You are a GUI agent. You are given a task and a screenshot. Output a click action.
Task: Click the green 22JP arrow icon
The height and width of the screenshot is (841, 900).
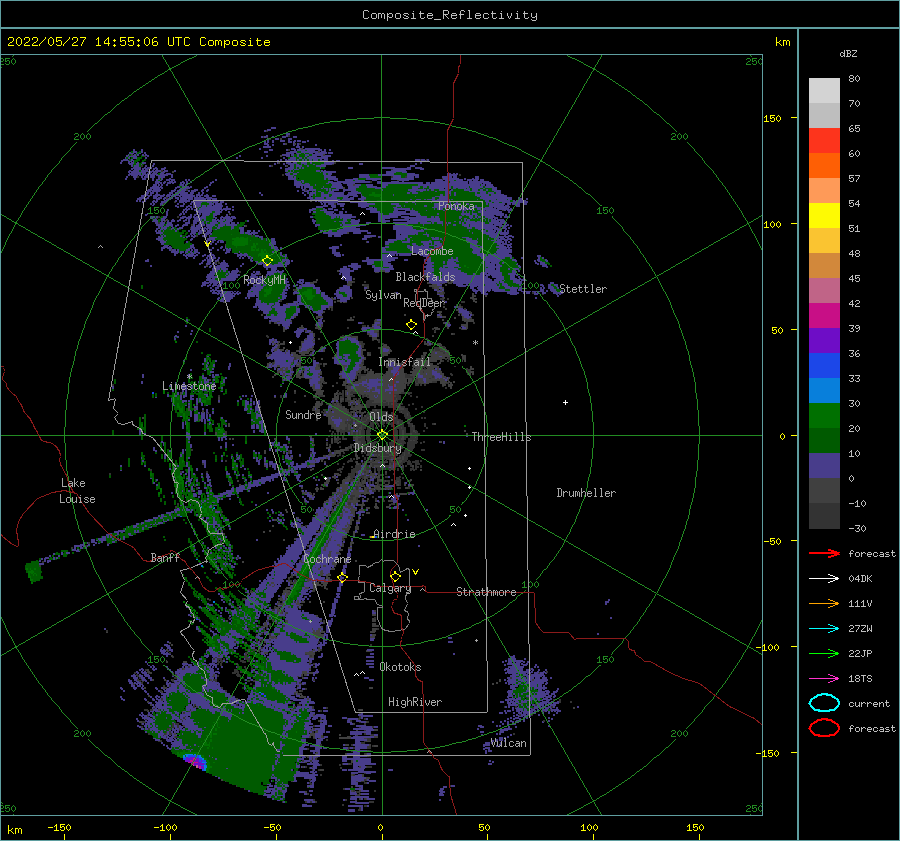tap(824, 653)
